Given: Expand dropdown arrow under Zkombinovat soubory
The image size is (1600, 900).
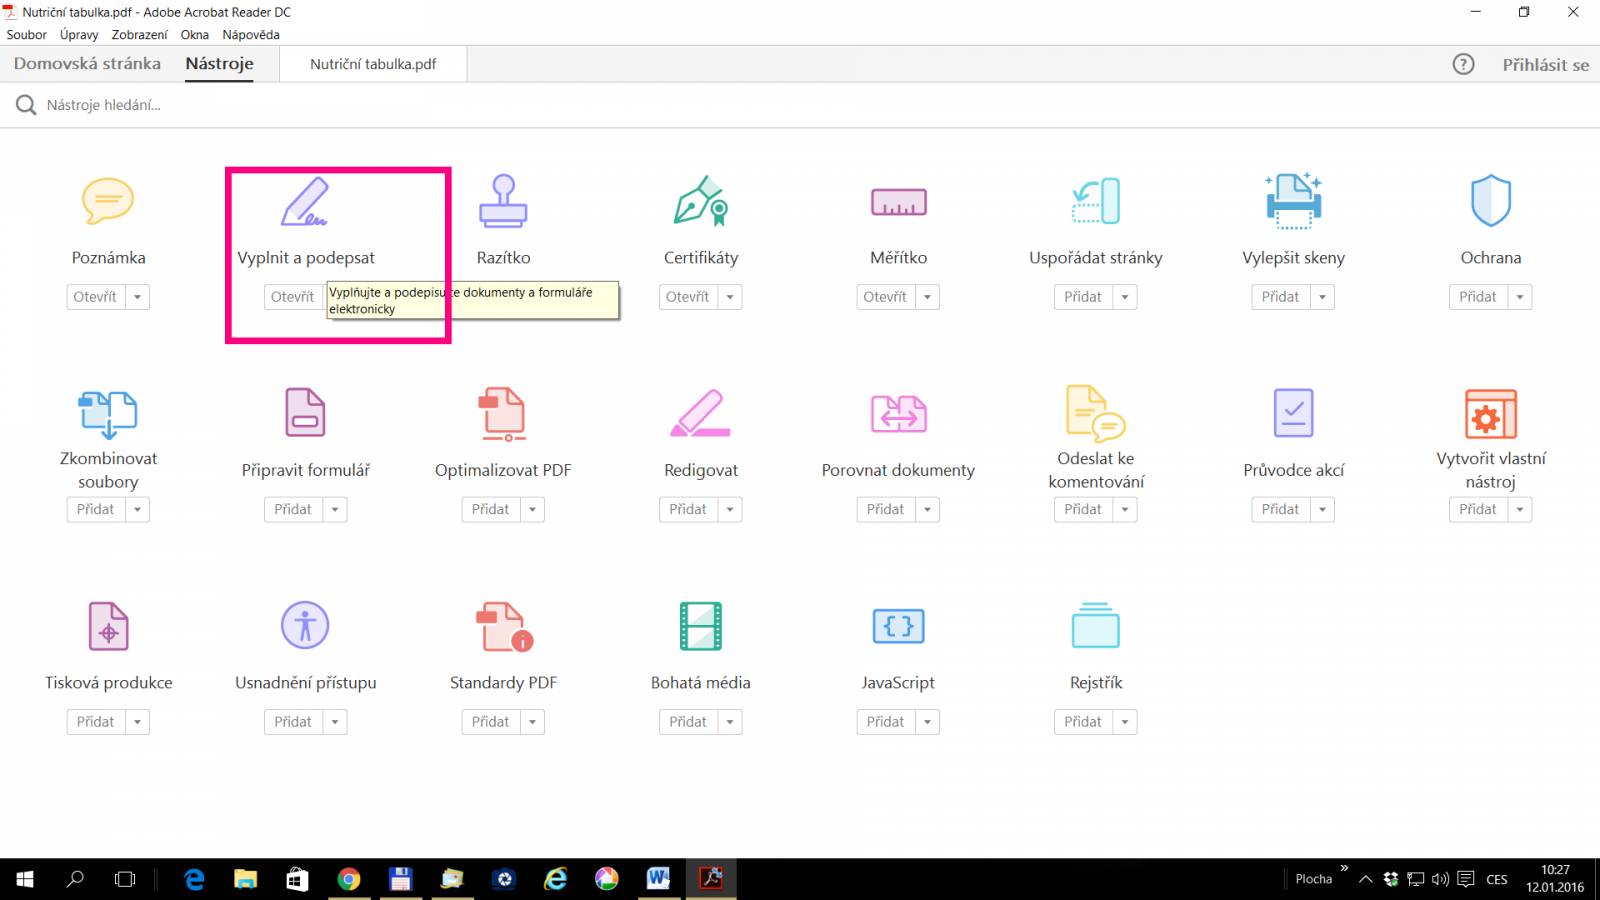Looking at the screenshot, I should pyautogui.click(x=137, y=509).
